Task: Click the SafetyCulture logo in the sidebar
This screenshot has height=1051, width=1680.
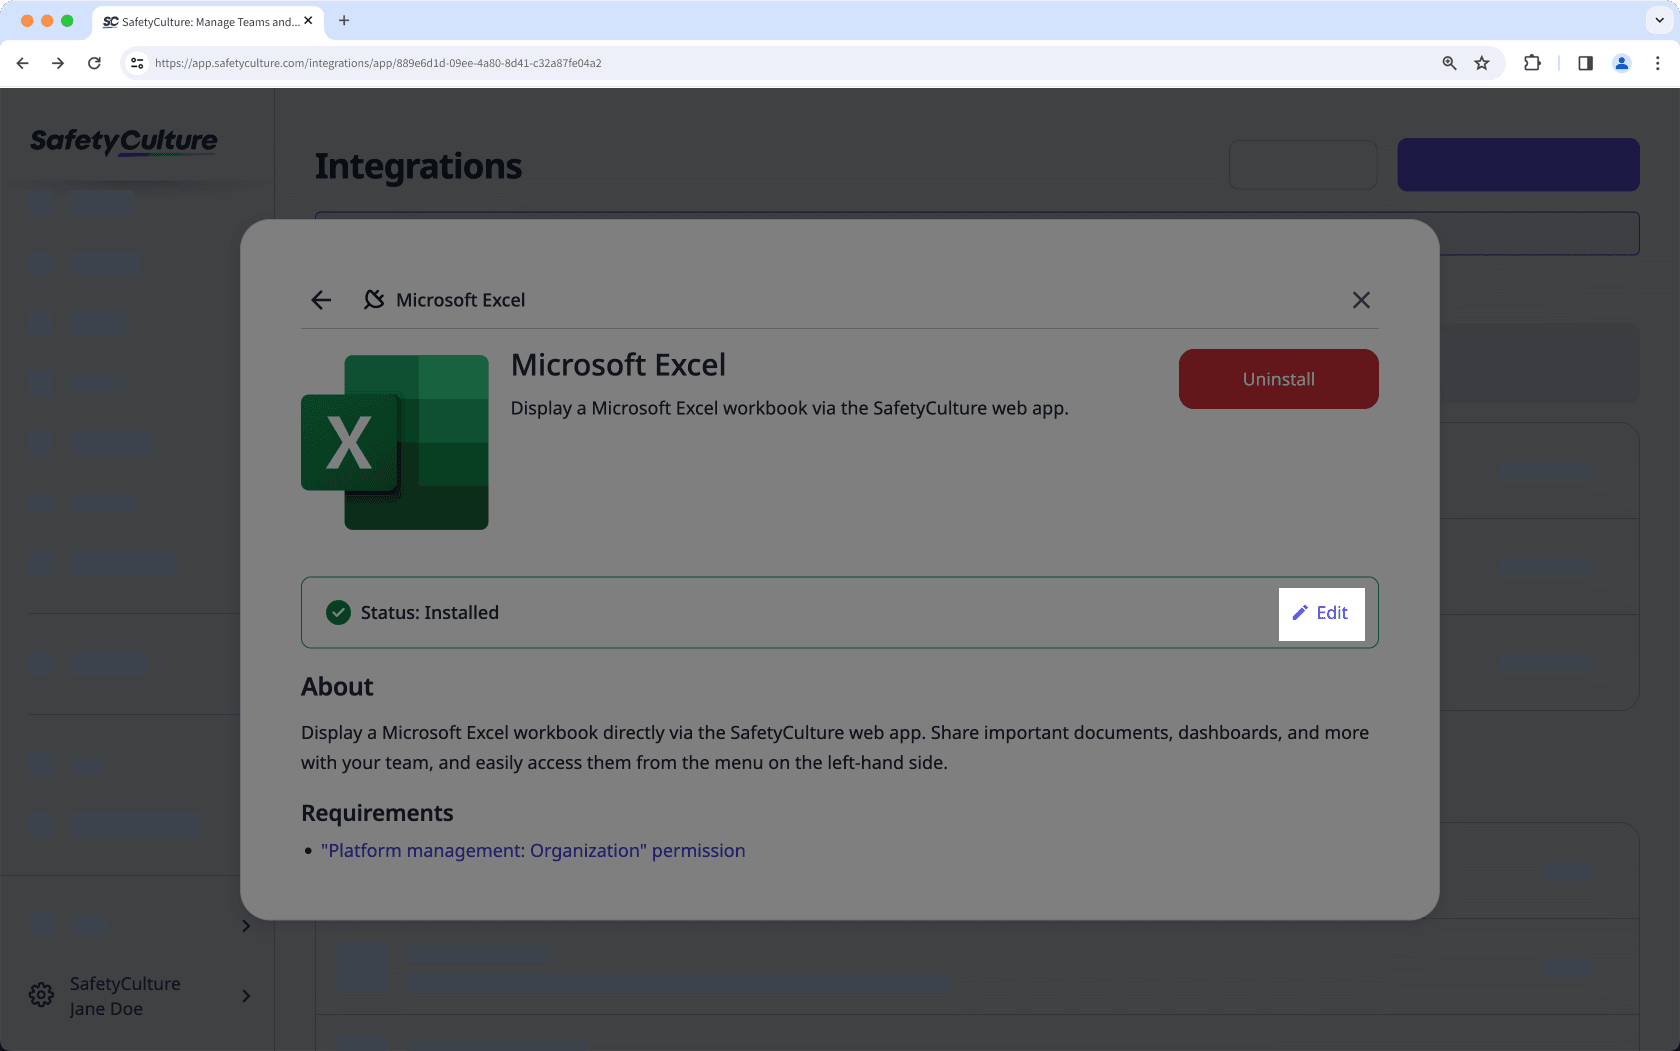Action: (123, 142)
